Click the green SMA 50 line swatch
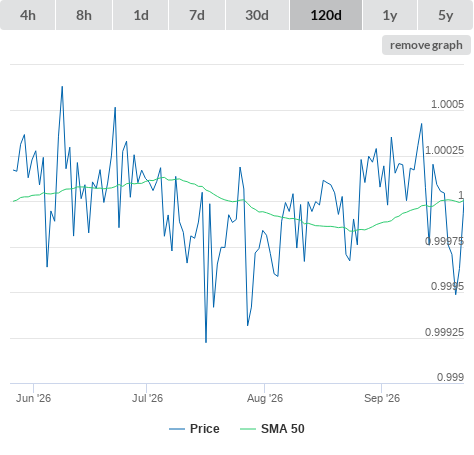Screen dimensions: 474x455 [x=248, y=429]
